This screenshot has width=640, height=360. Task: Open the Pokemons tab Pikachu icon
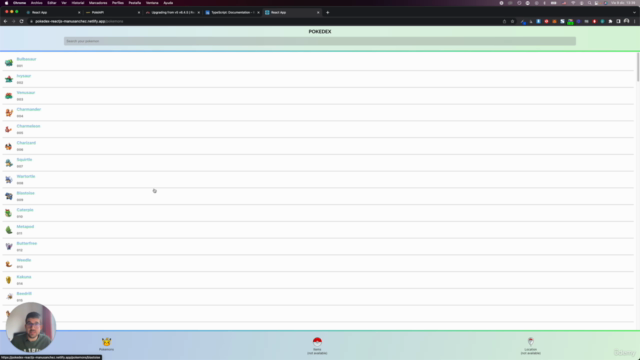(x=107, y=342)
